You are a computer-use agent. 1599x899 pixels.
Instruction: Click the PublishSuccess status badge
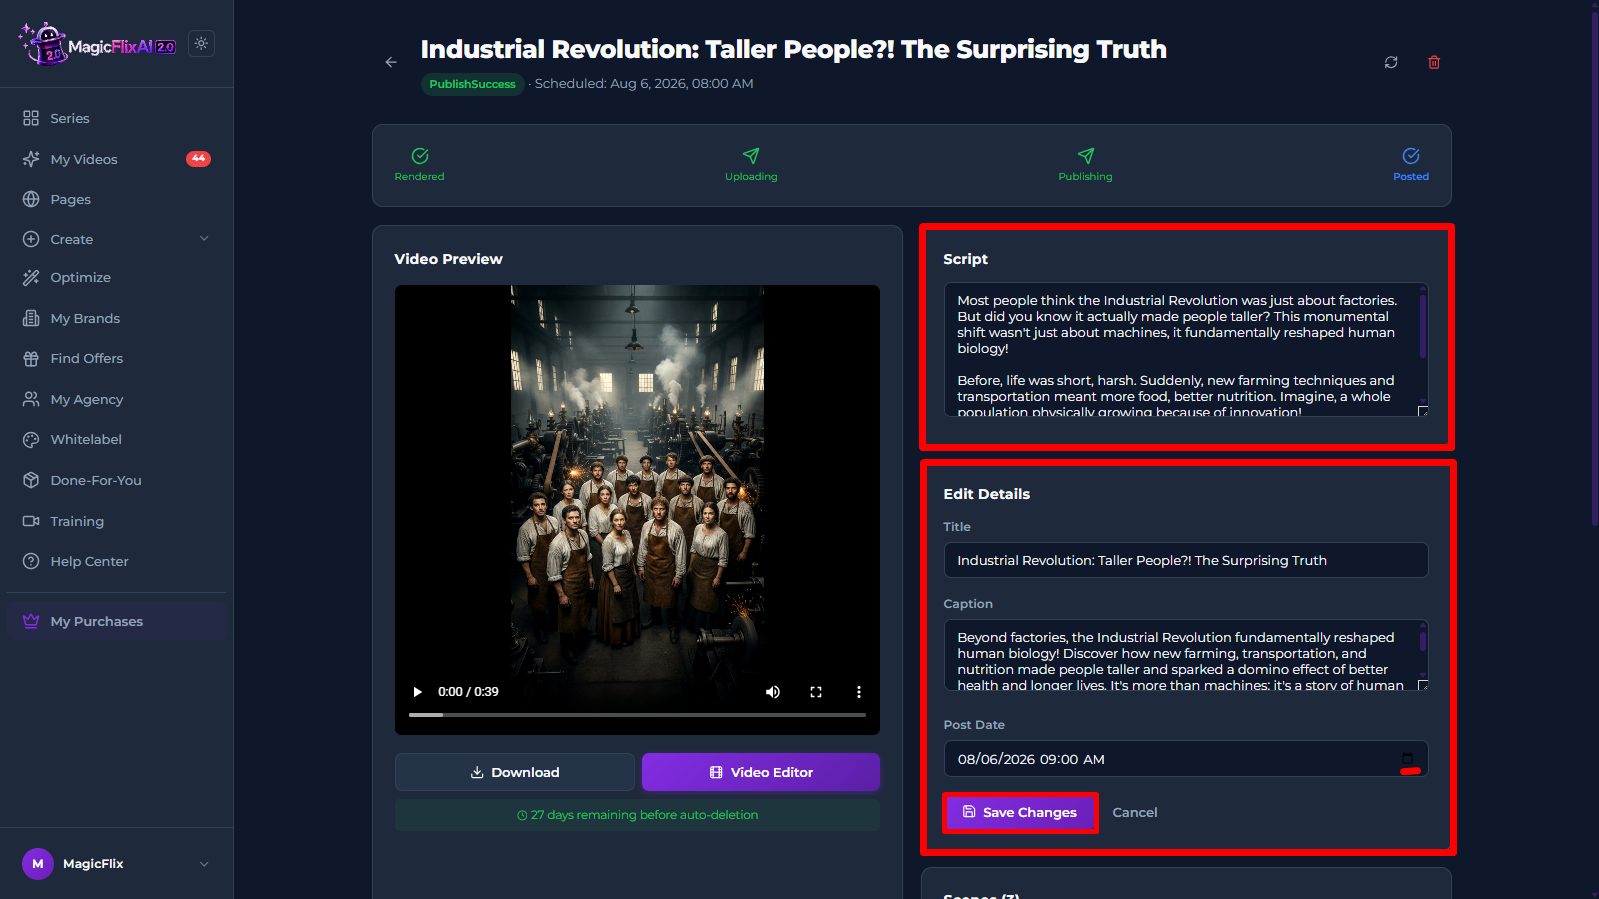tap(472, 84)
